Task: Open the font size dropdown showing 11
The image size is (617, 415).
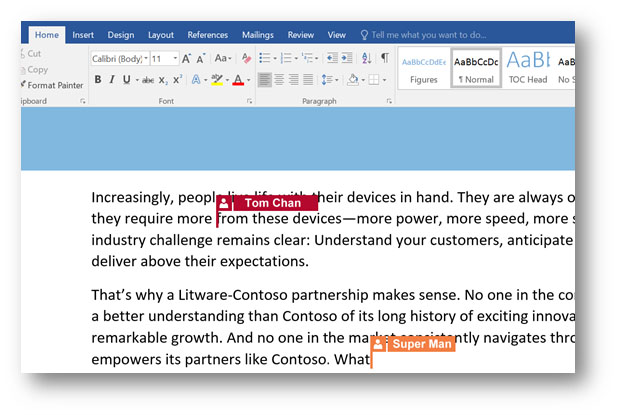Action: (x=163, y=59)
